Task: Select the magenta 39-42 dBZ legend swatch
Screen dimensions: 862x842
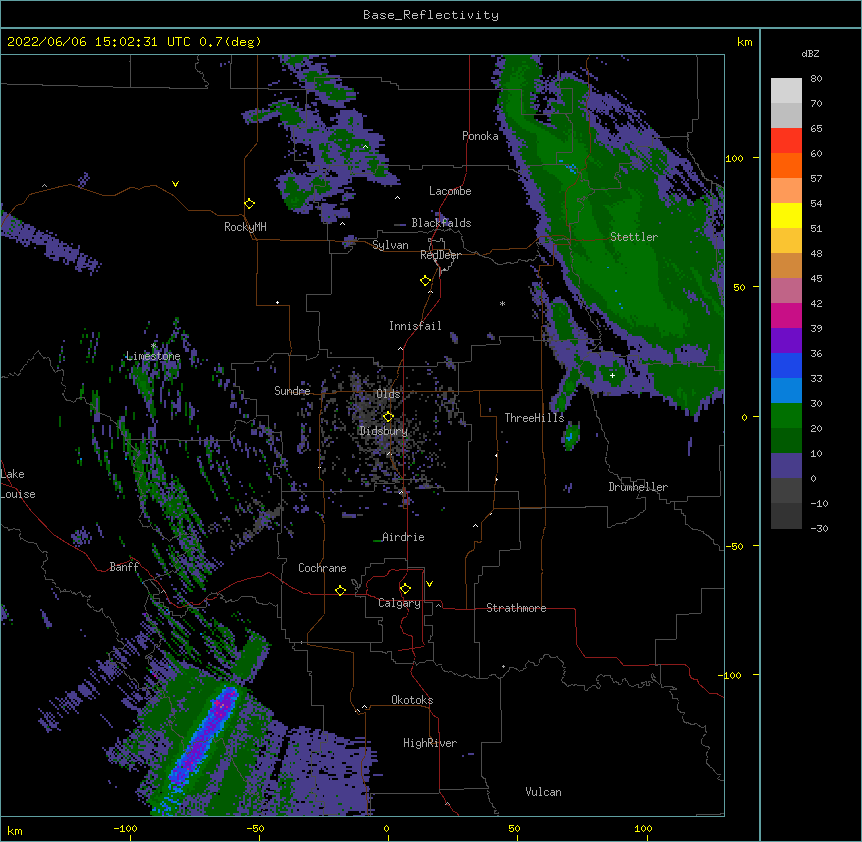Action: [786, 315]
